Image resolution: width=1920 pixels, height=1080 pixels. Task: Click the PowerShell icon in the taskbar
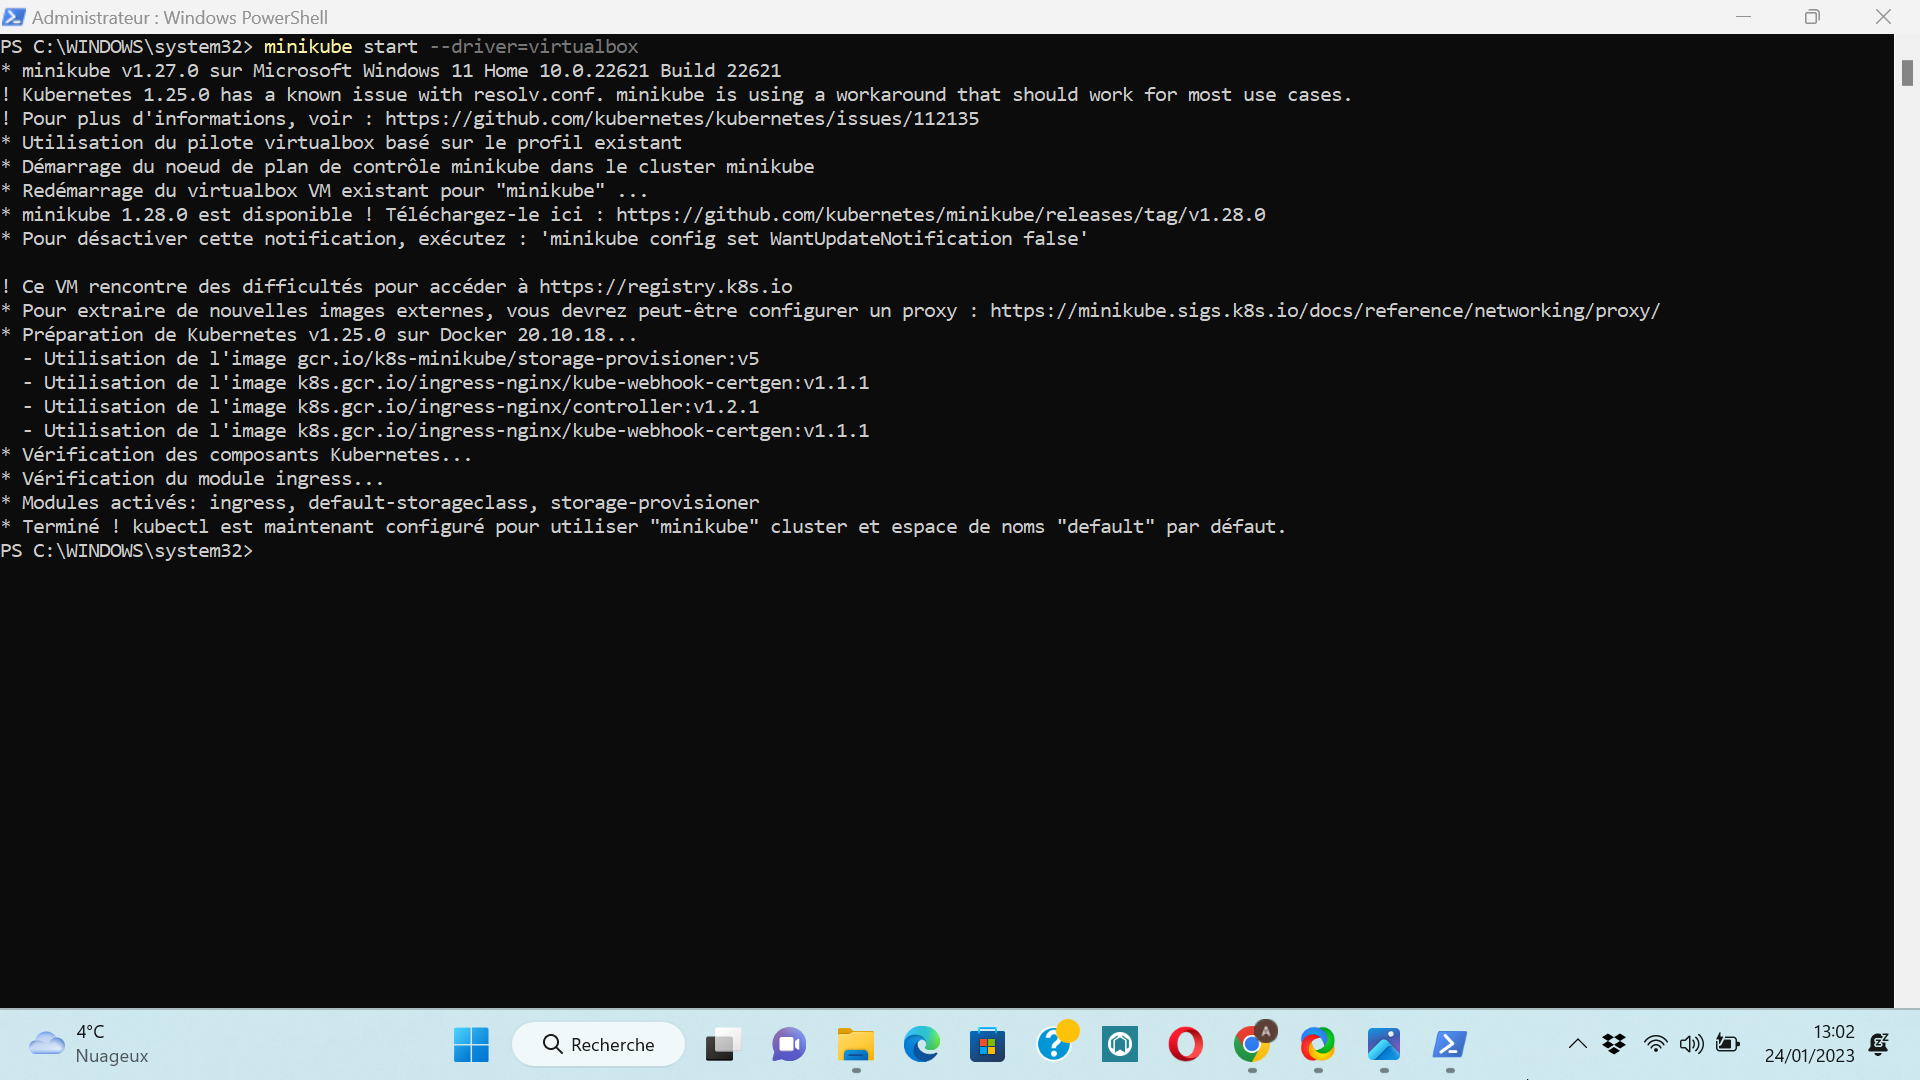pyautogui.click(x=1450, y=1045)
